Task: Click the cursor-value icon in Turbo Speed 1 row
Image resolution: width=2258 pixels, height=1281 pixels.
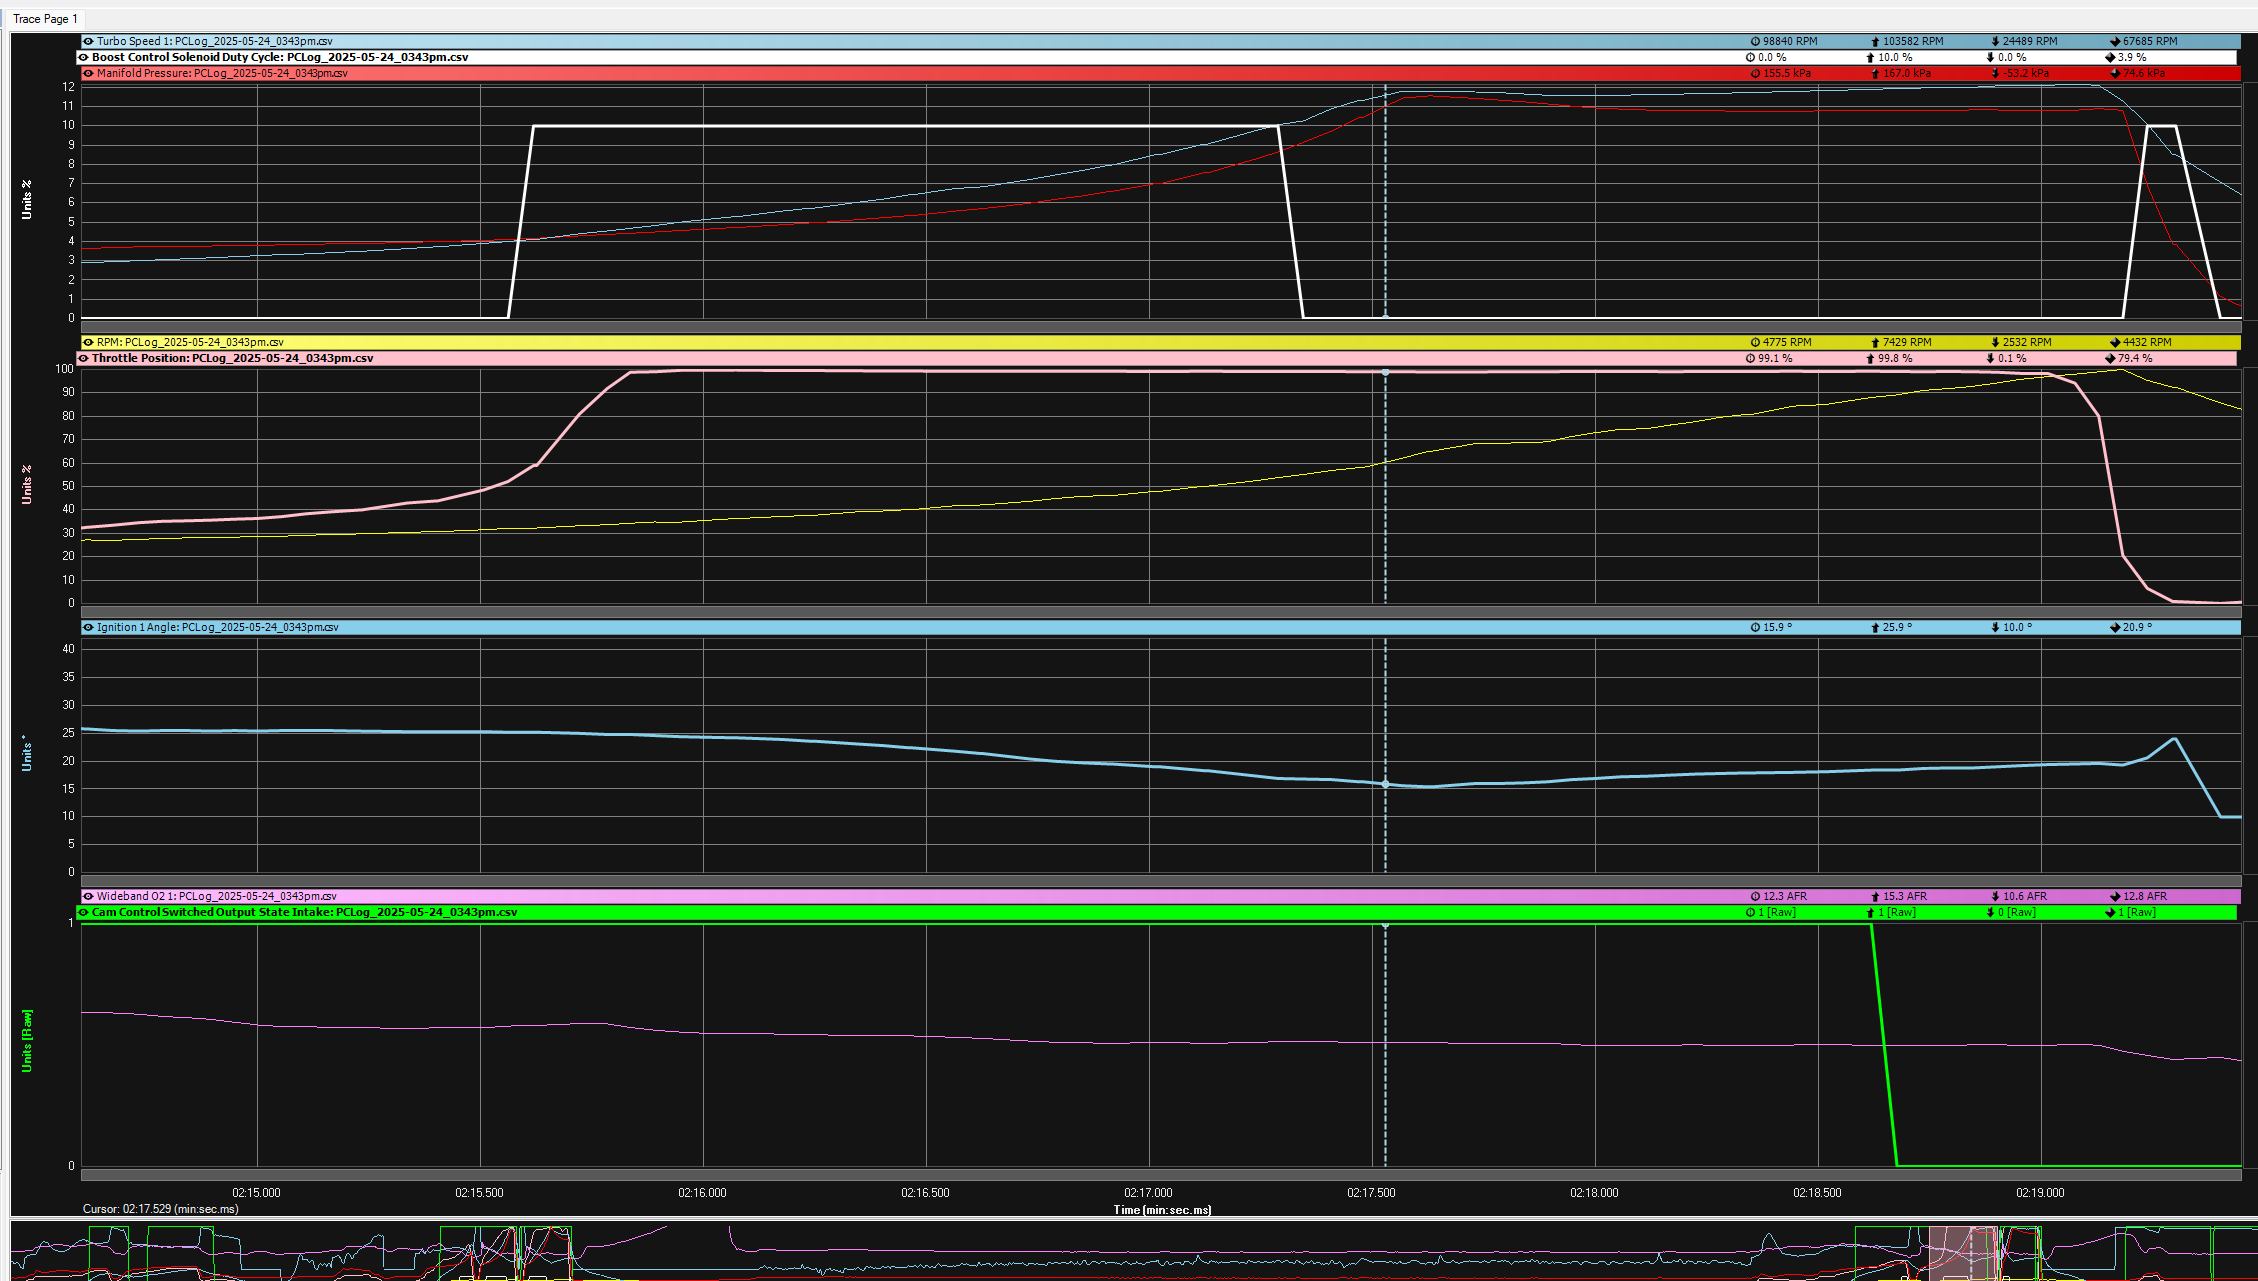Action: point(1755,41)
